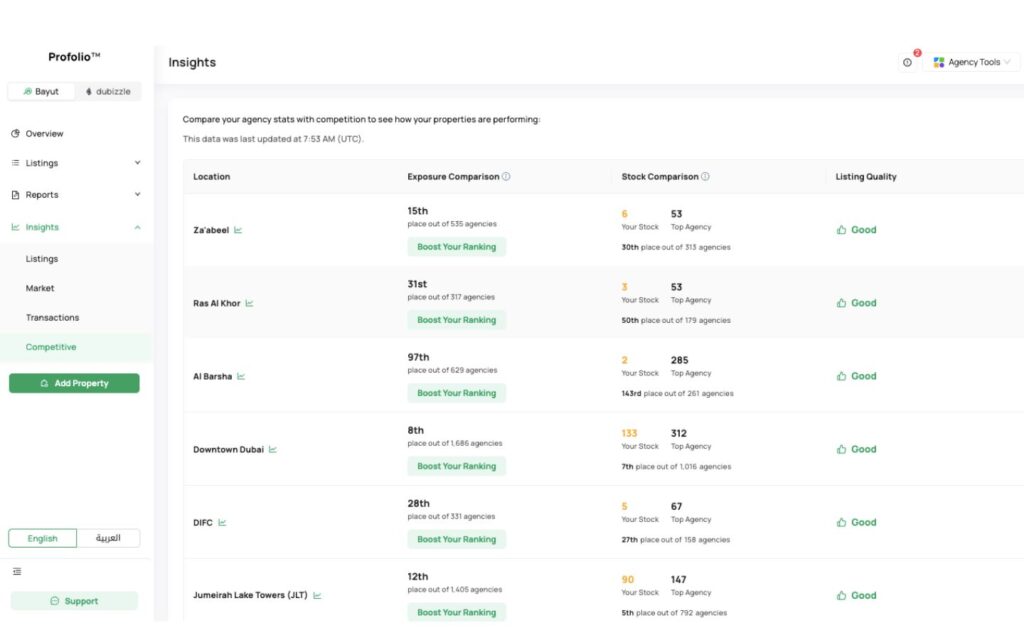
Task: Click the Ras Al Khor location name
Action: point(217,303)
